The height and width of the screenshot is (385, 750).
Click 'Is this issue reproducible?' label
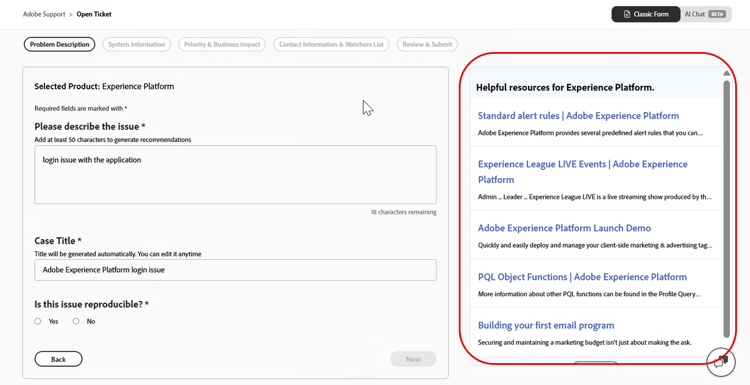point(91,304)
